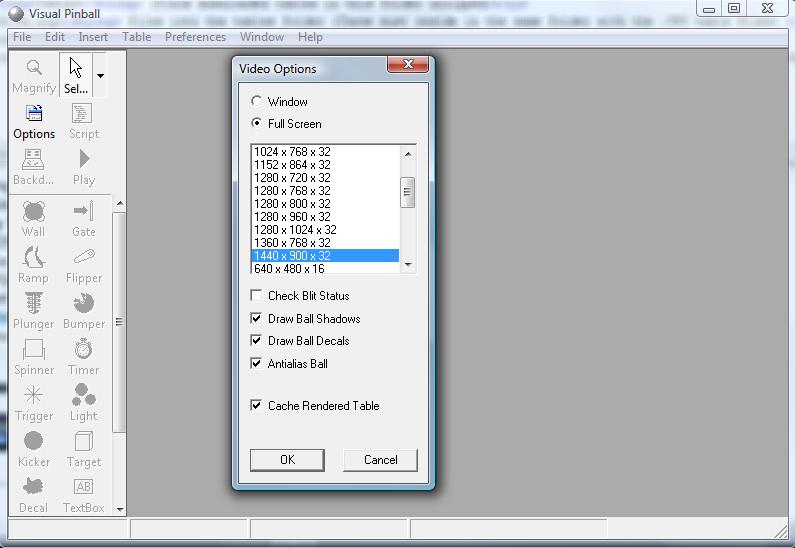795x548 pixels.
Task: Select 1360 x 768 x 32 resolution
Action: pyautogui.click(x=325, y=243)
